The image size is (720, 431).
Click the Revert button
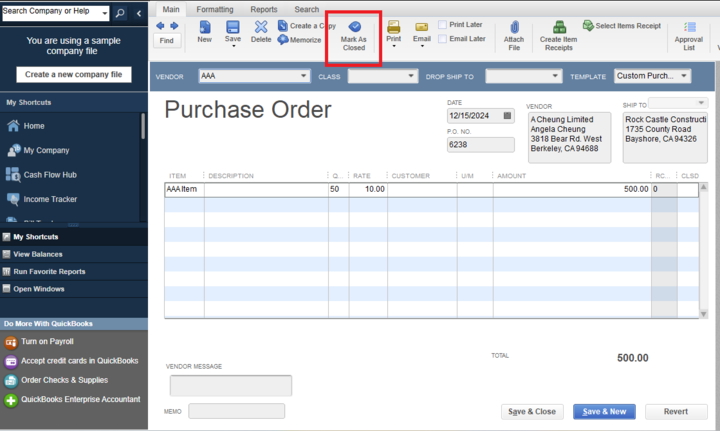pyautogui.click(x=676, y=412)
